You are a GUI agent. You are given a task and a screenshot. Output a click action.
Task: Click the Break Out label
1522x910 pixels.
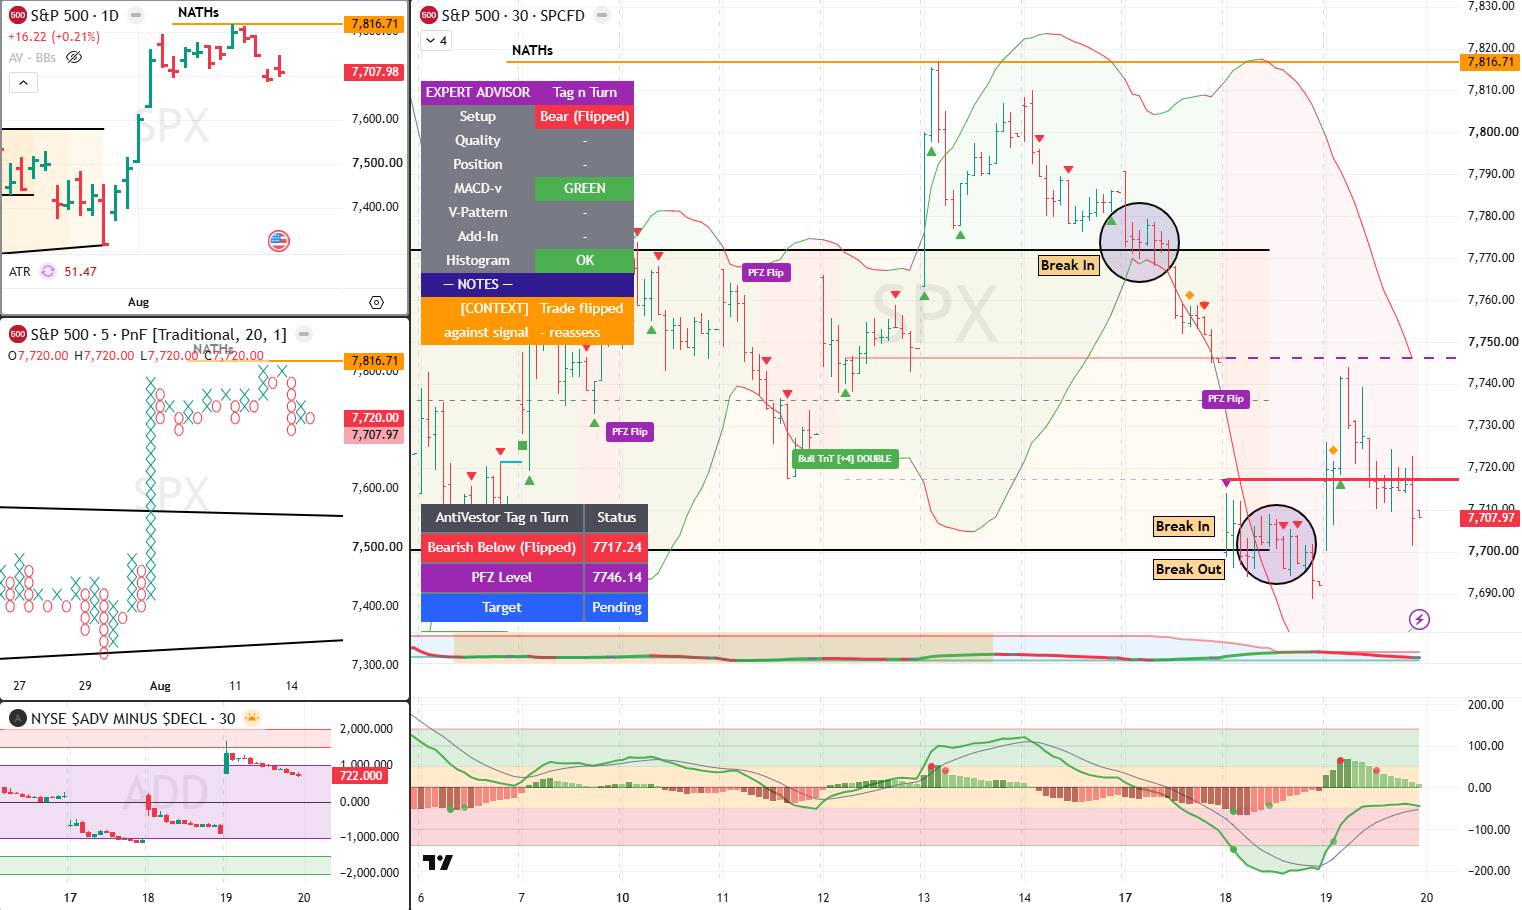[x=1189, y=569]
